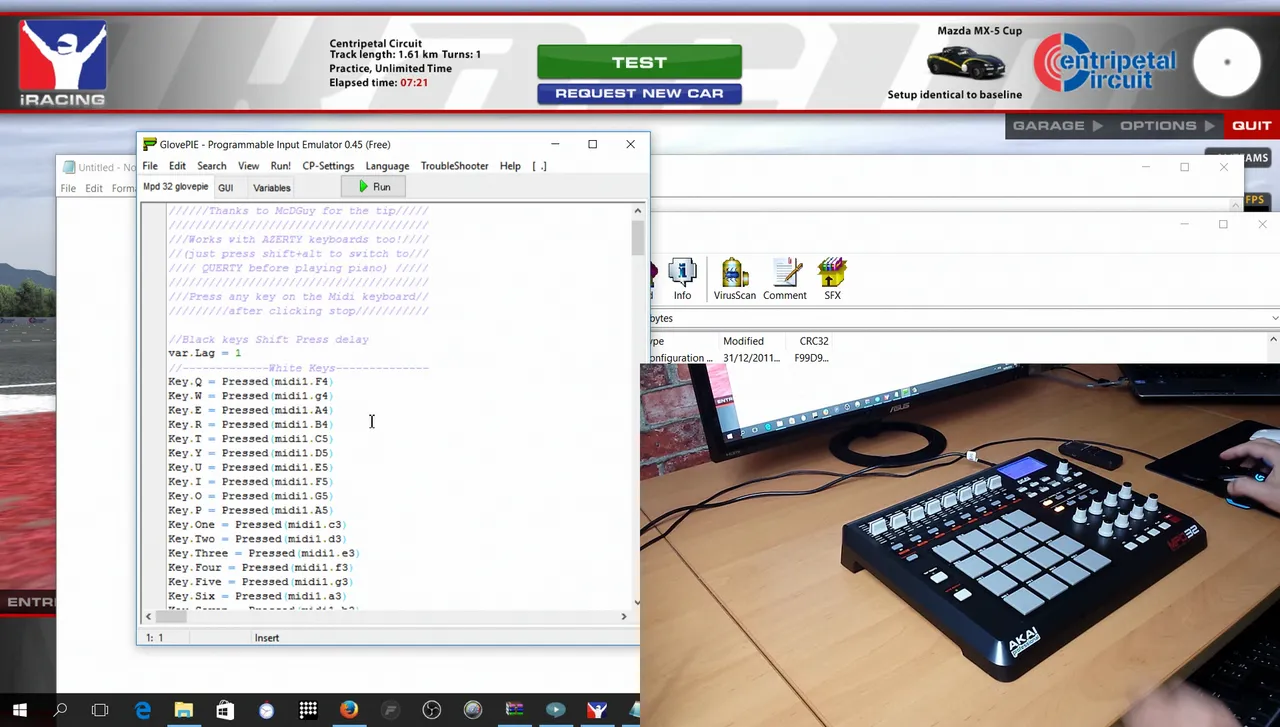Open the Language menu in GlovePIE
This screenshot has width=1280, height=727.
pos(387,166)
